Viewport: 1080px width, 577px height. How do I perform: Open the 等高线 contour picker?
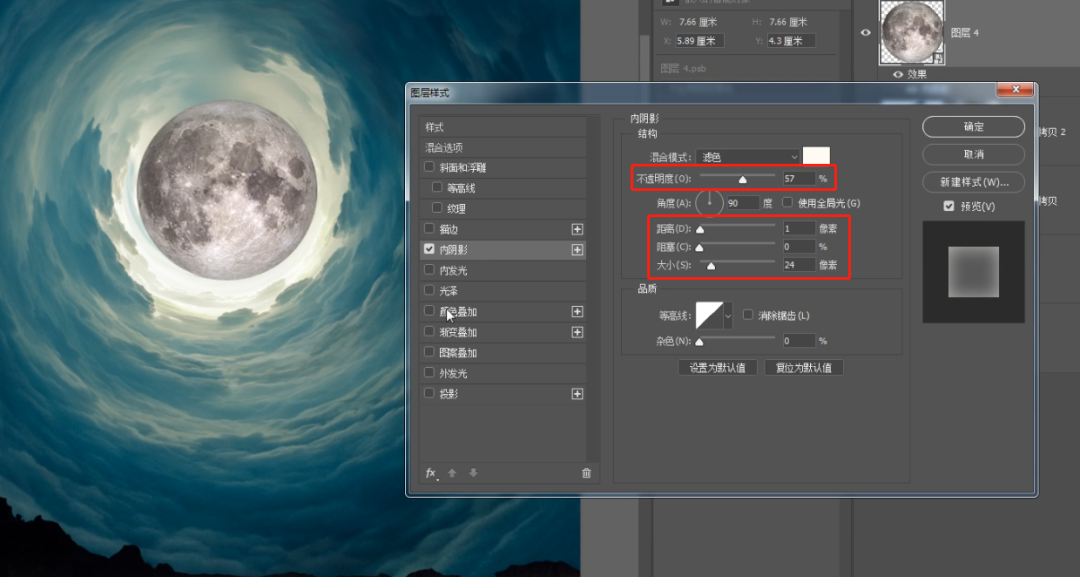click(x=712, y=315)
